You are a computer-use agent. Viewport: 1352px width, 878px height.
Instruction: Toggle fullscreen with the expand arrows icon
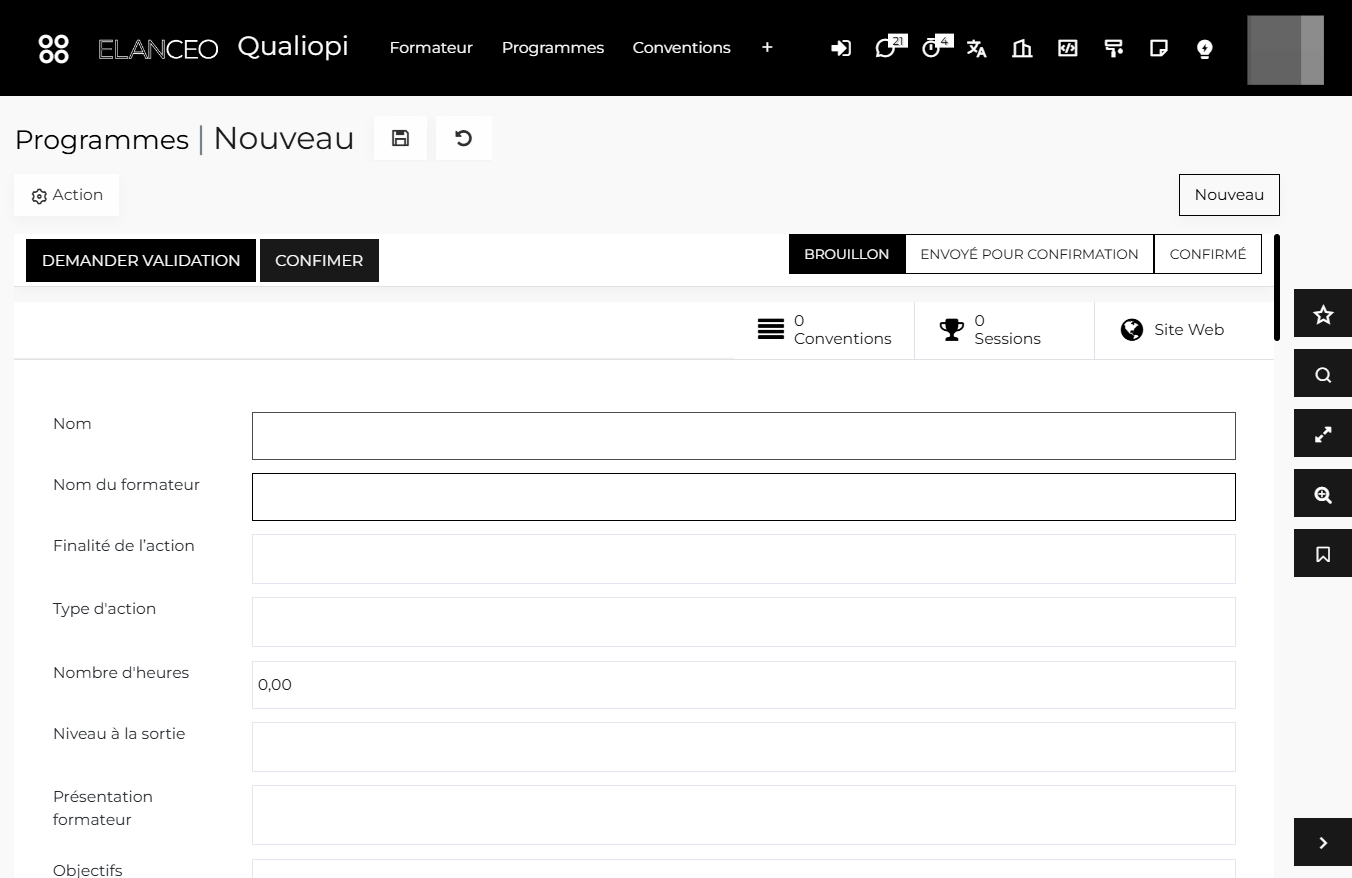point(1323,435)
